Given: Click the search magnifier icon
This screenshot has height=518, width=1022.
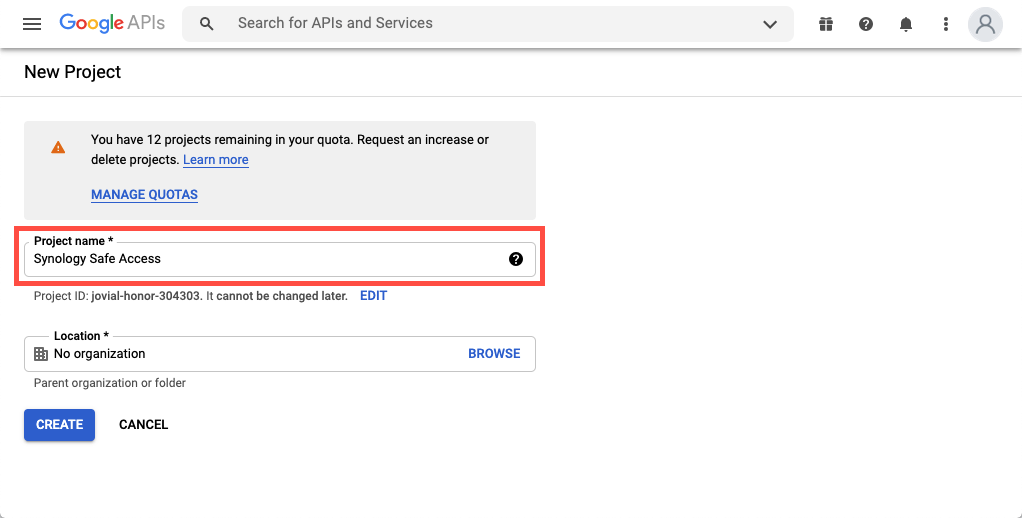Looking at the screenshot, I should point(207,24).
